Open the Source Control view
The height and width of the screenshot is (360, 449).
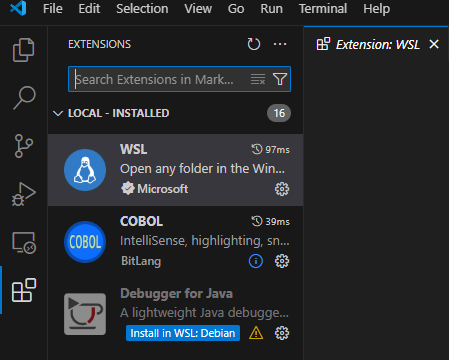click(x=24, y=146)
